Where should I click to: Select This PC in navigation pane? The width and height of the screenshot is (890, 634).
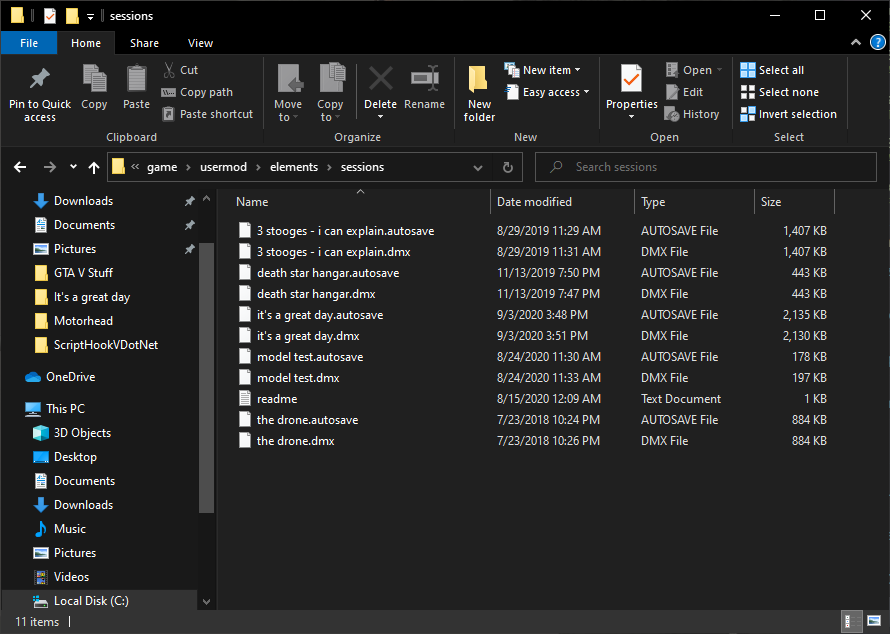tap(65, 409)
